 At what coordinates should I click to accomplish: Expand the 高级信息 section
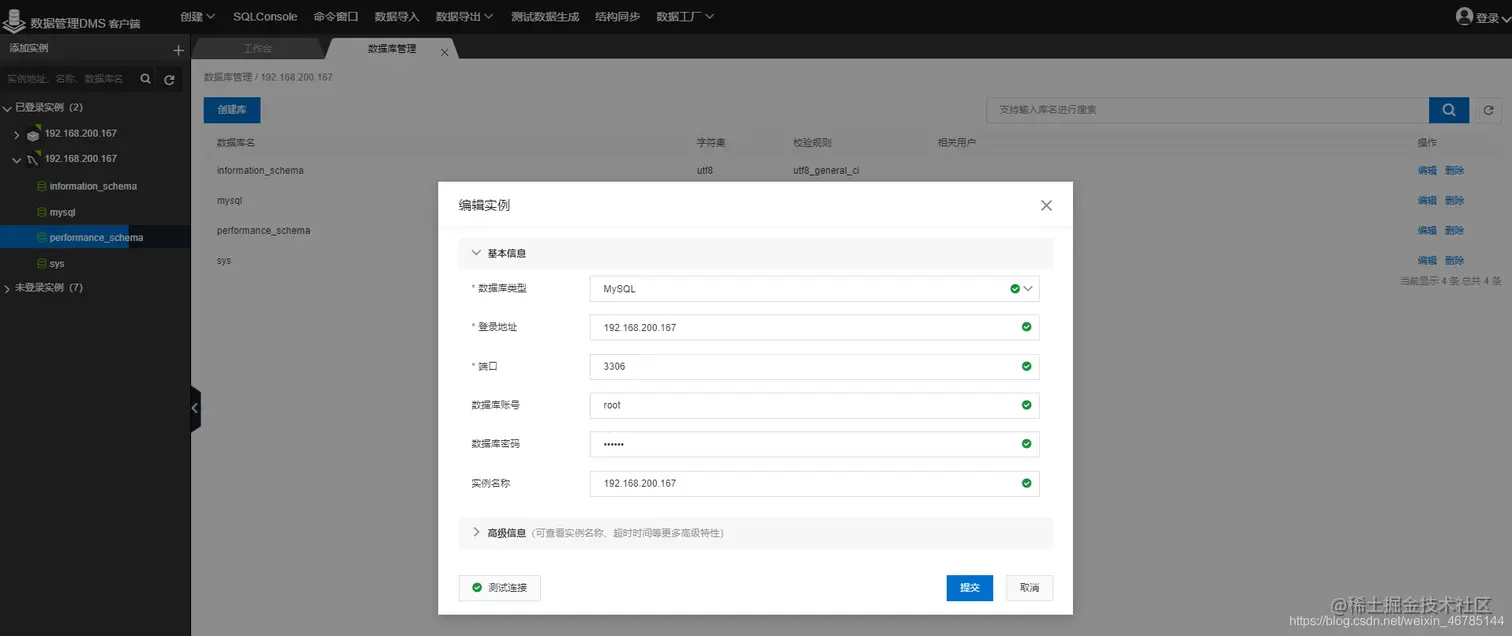476,533
